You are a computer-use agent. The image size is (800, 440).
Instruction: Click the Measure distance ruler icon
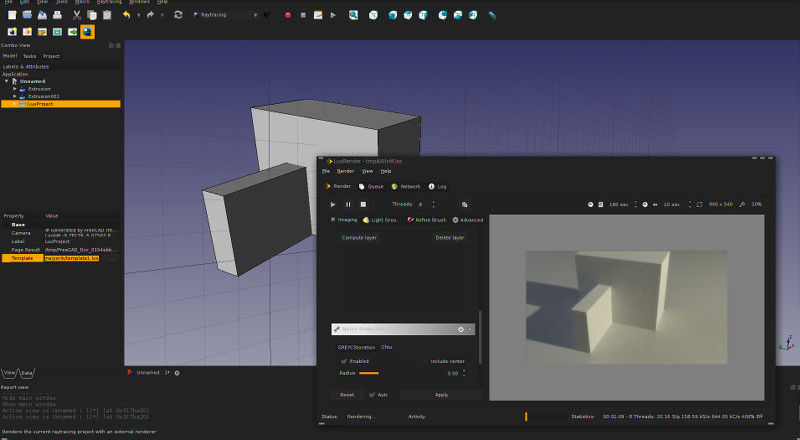492,15
